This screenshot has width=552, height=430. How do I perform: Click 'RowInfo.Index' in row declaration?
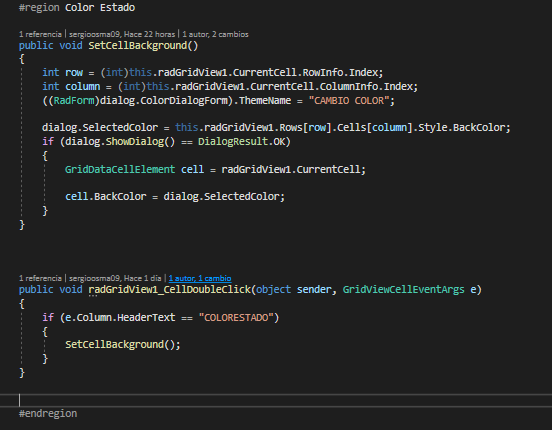coord(340,73)
